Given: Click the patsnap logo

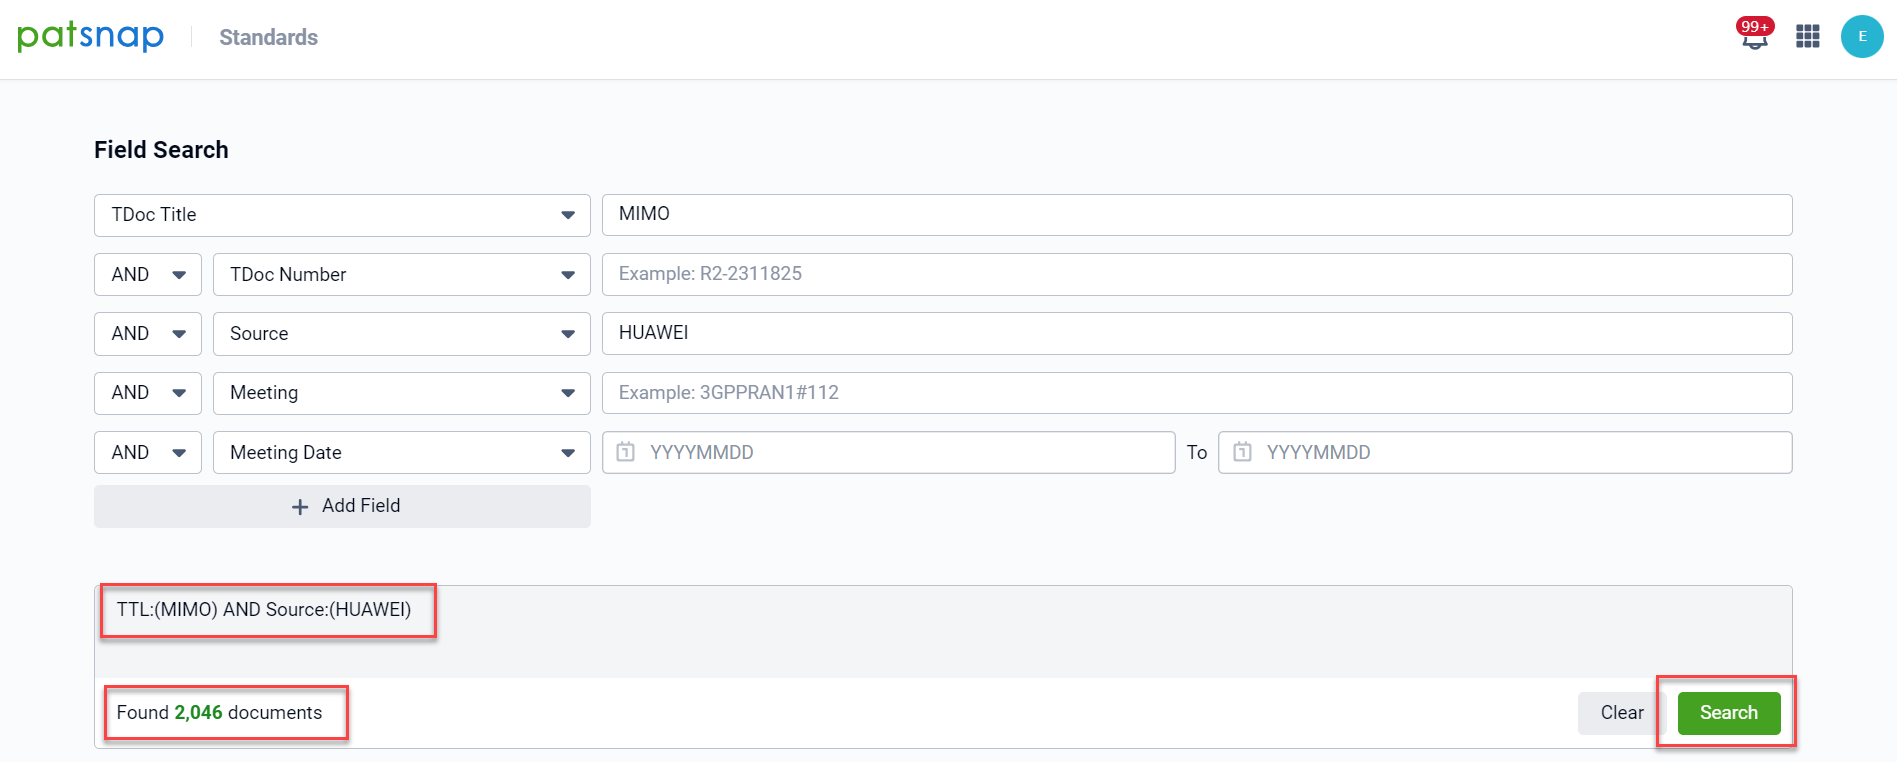Looking at the screenshot, I should pyautogui.click(x=90, y=37).
